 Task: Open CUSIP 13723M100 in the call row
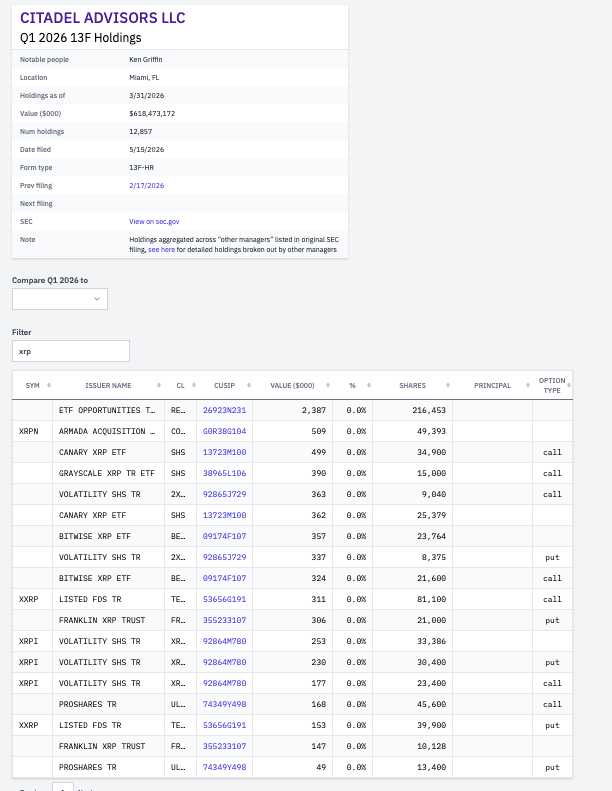pos(225,452)
